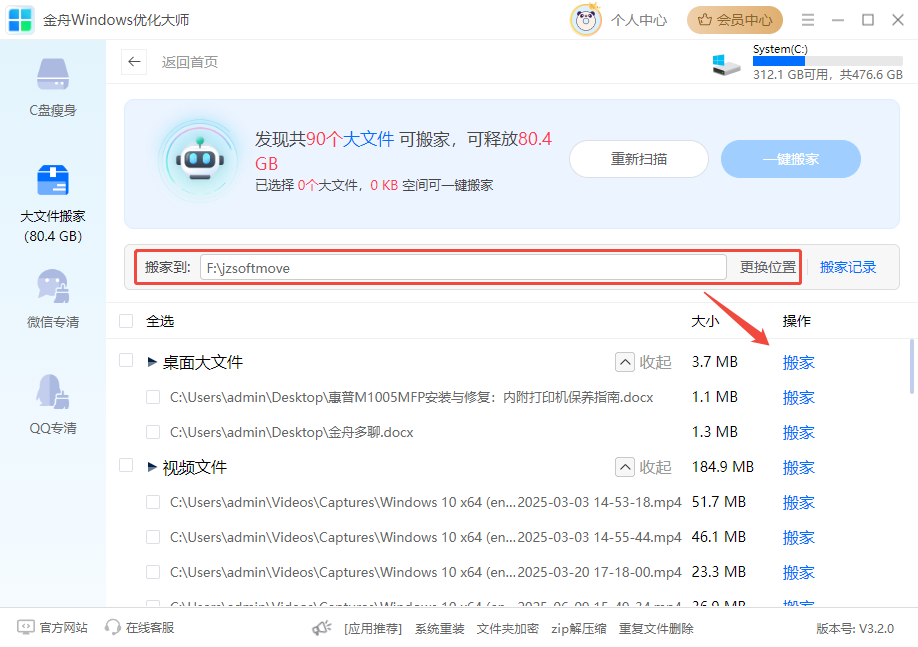Click the 操作 column header
The image size is (918, 647).
(x=796, y=321)
